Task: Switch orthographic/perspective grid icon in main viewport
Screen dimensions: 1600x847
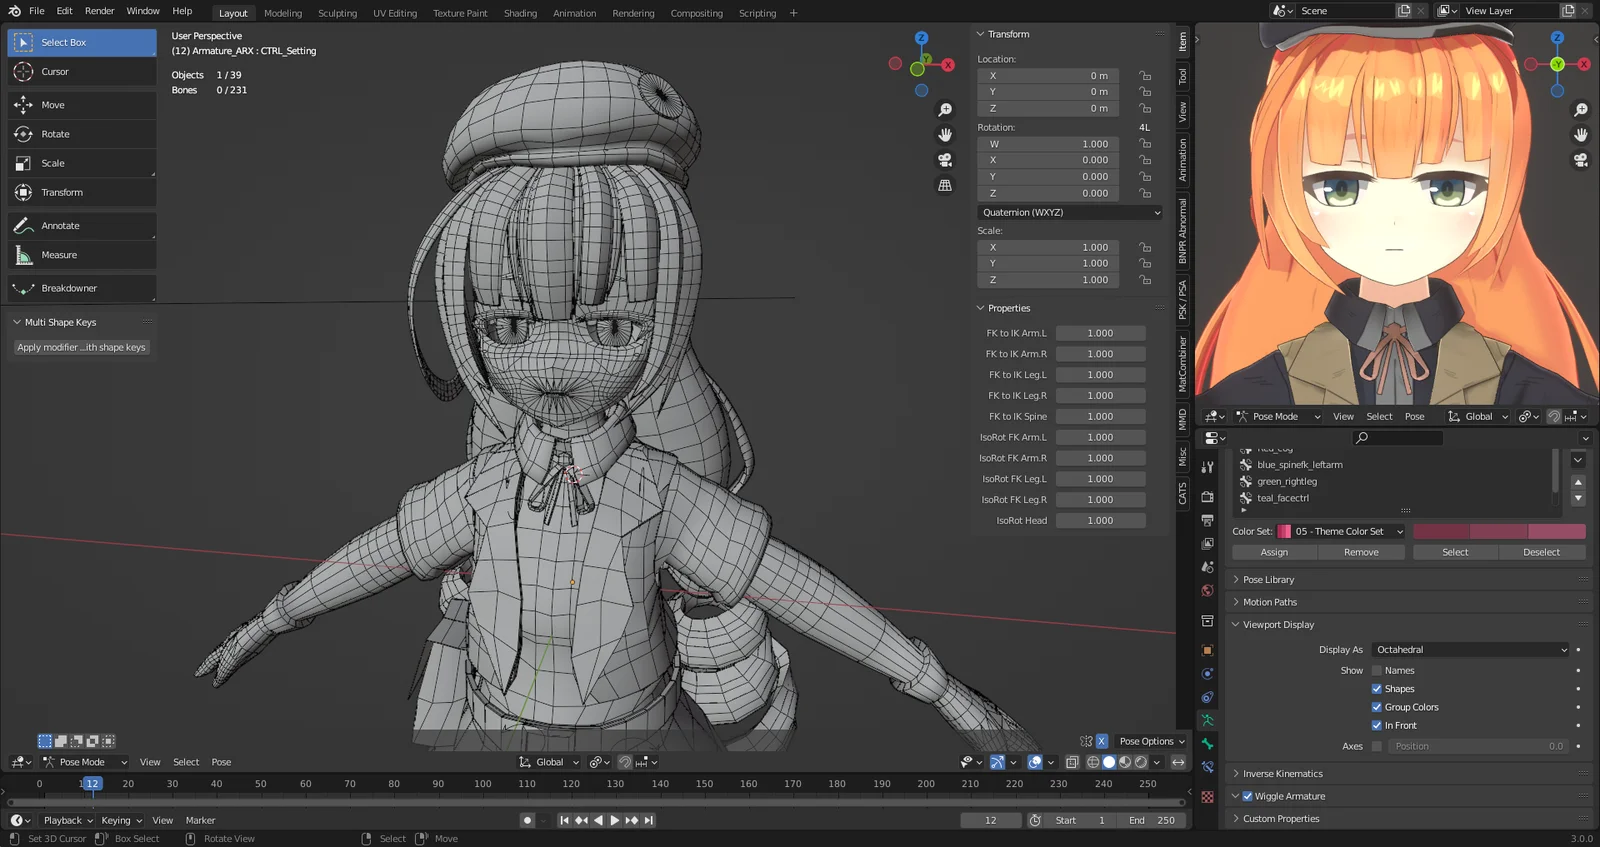Action: pyautogui.click(x=945, y=185)
